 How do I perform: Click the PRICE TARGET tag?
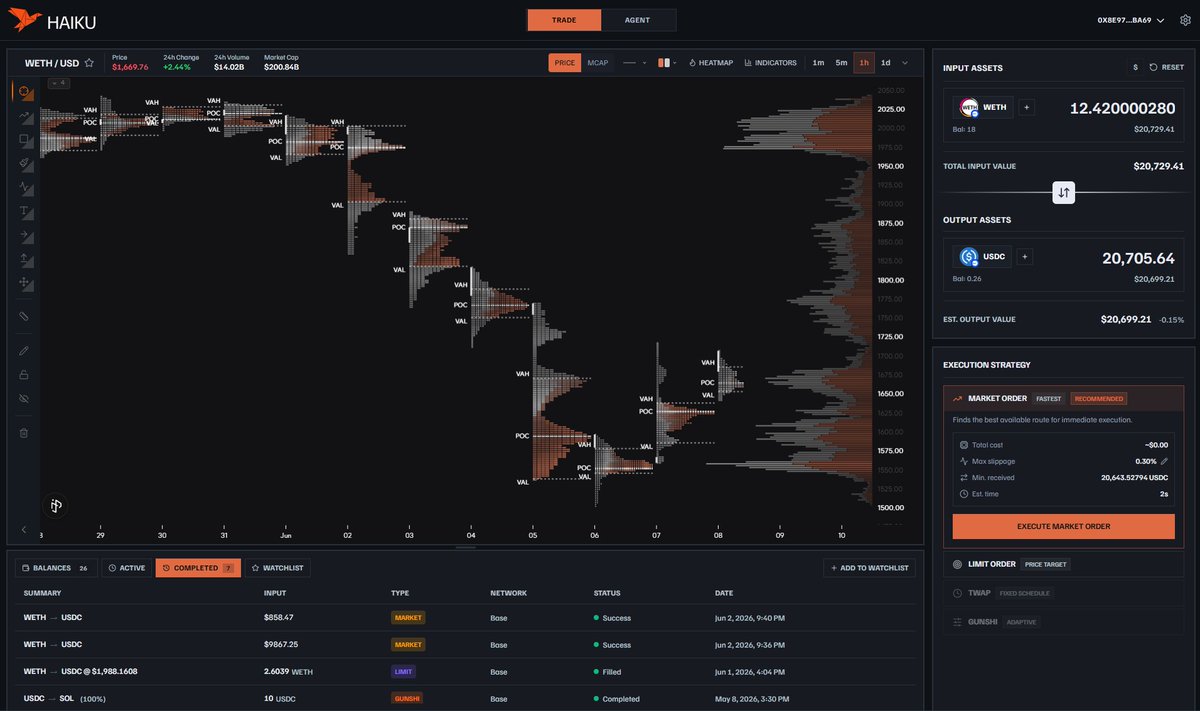click(x=1046, y=565)
